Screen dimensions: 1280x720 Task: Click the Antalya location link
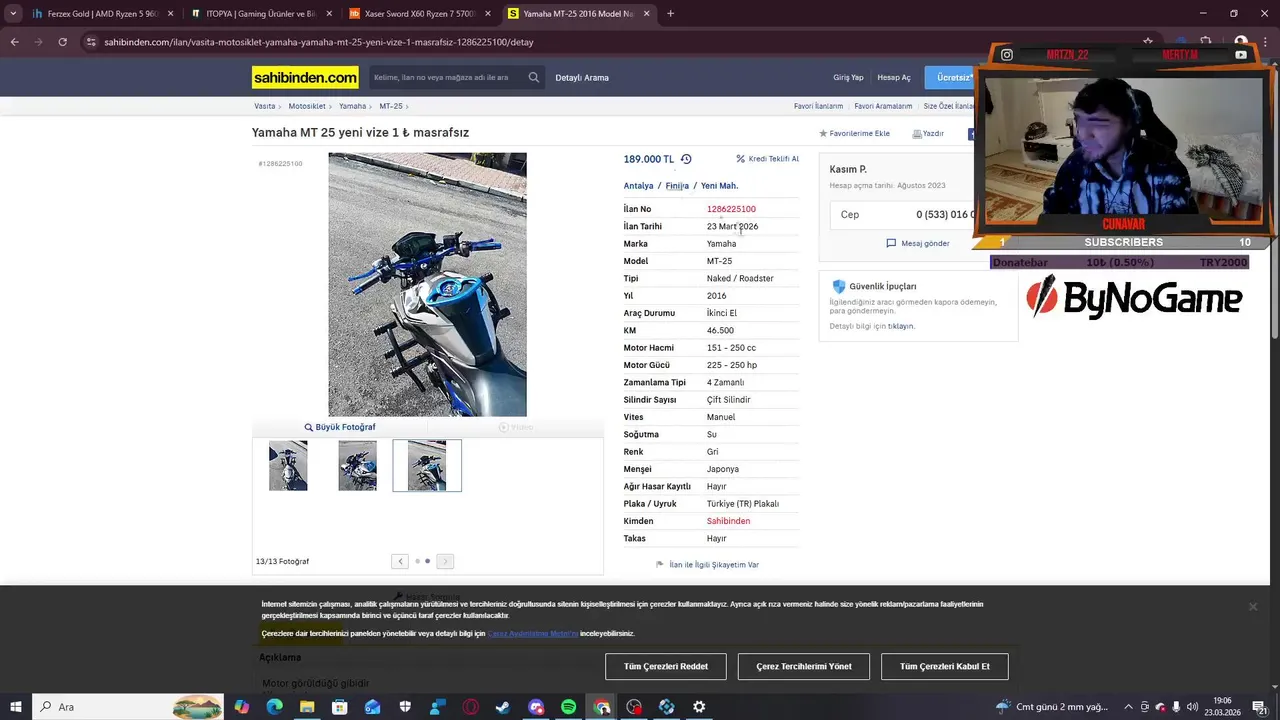coord(638,186)
